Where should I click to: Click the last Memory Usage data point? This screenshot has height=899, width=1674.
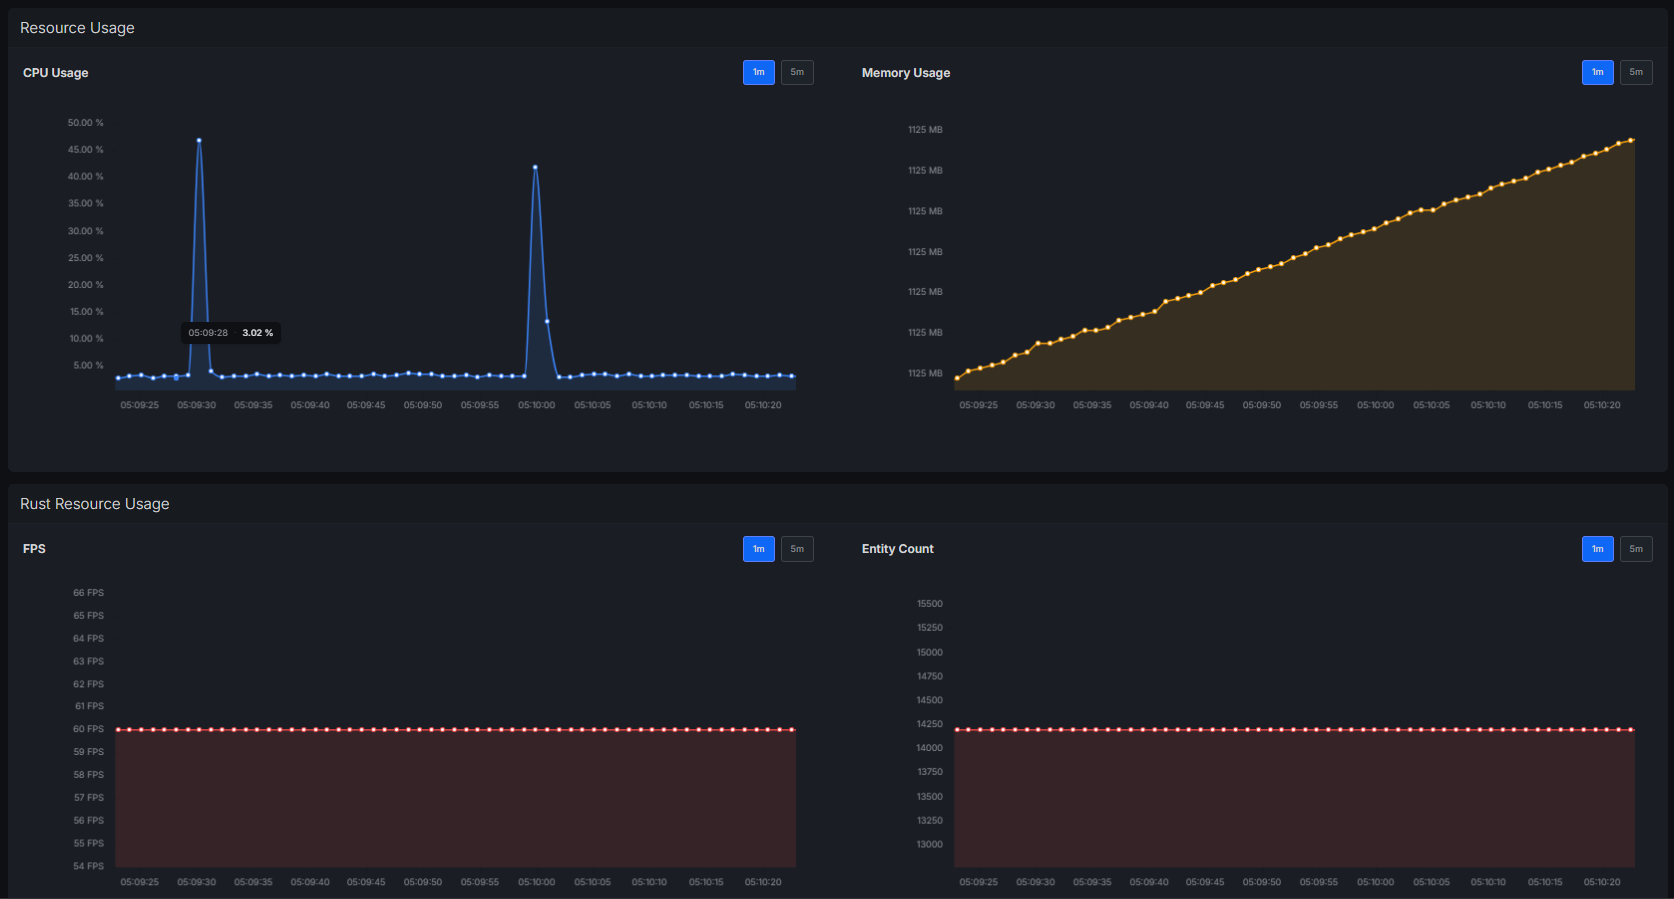(x=1632, y=140)
